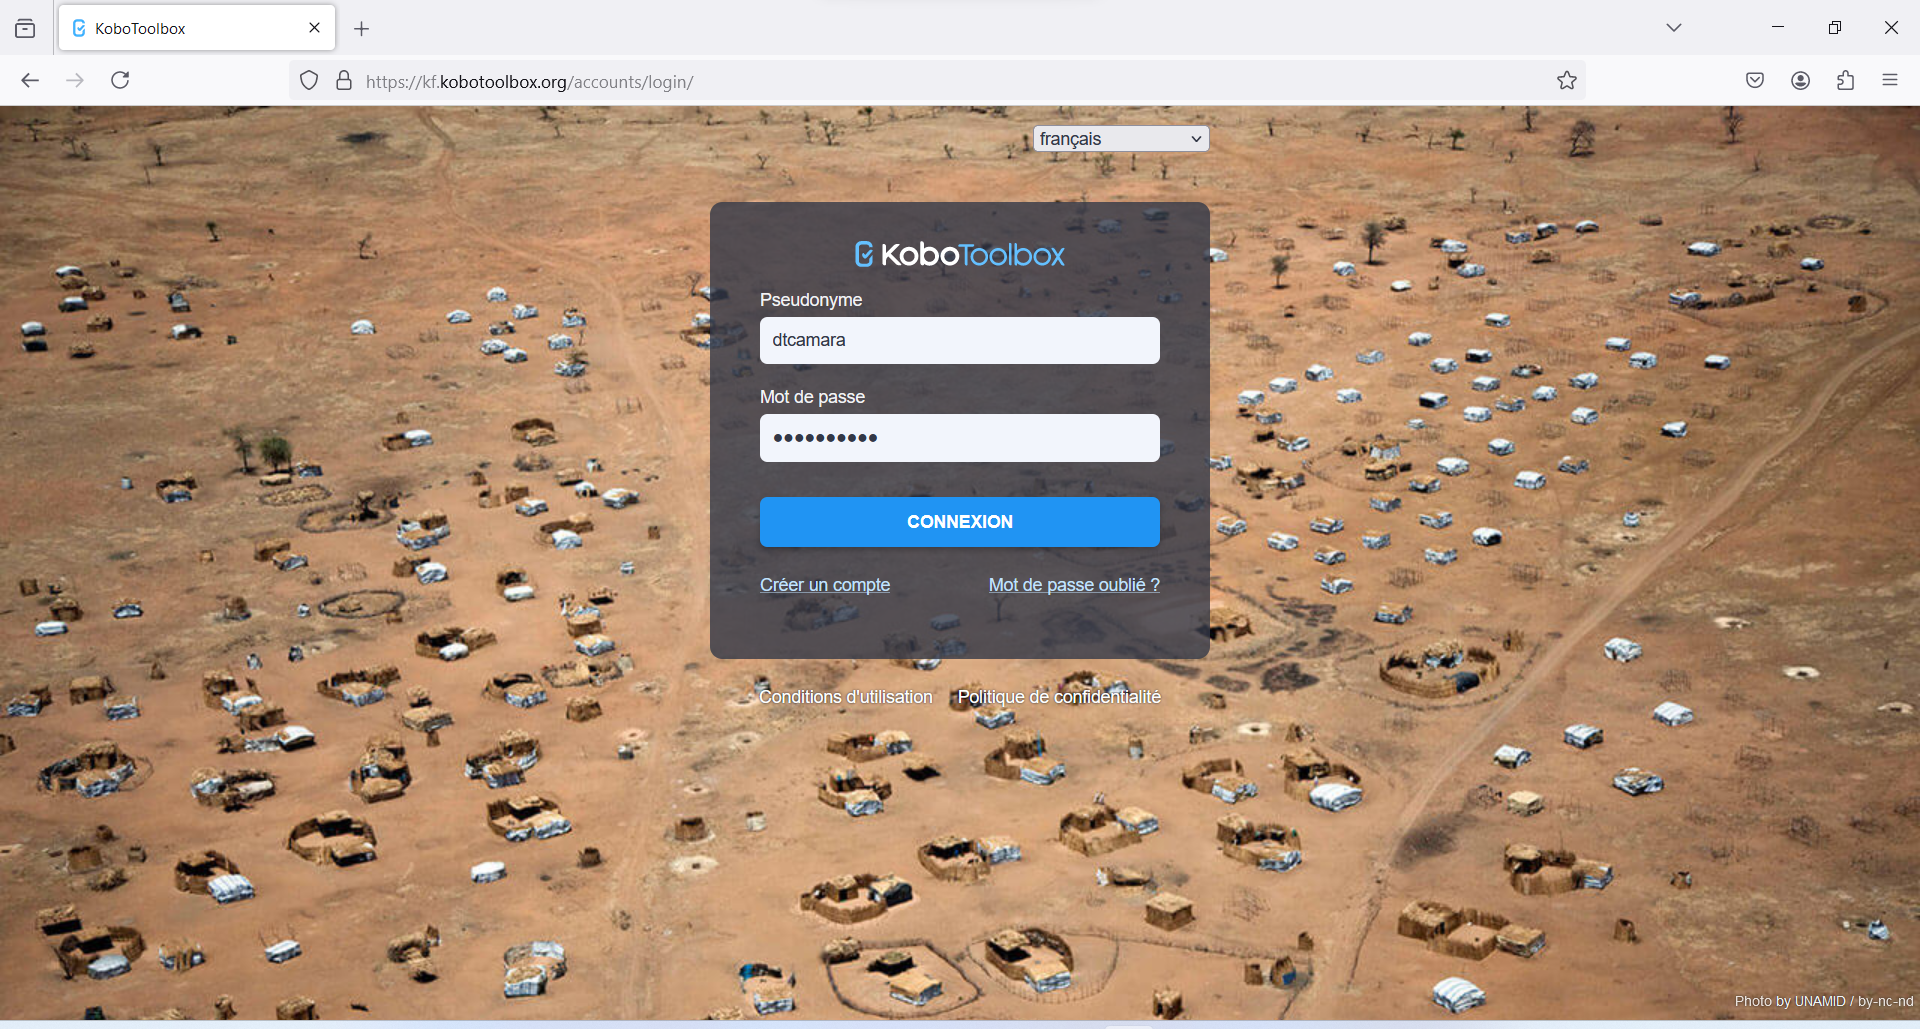Image resolution: width=1920 pixels, height=1029 pixels.
Task: Click the browser back arrow
Action: [30, 80]
